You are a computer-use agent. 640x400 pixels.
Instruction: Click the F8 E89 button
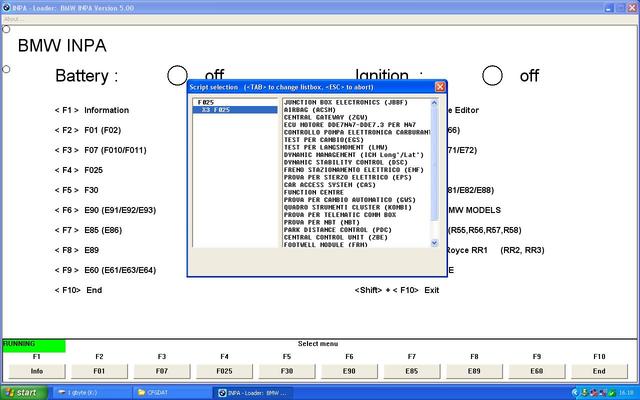pos(474,371)
